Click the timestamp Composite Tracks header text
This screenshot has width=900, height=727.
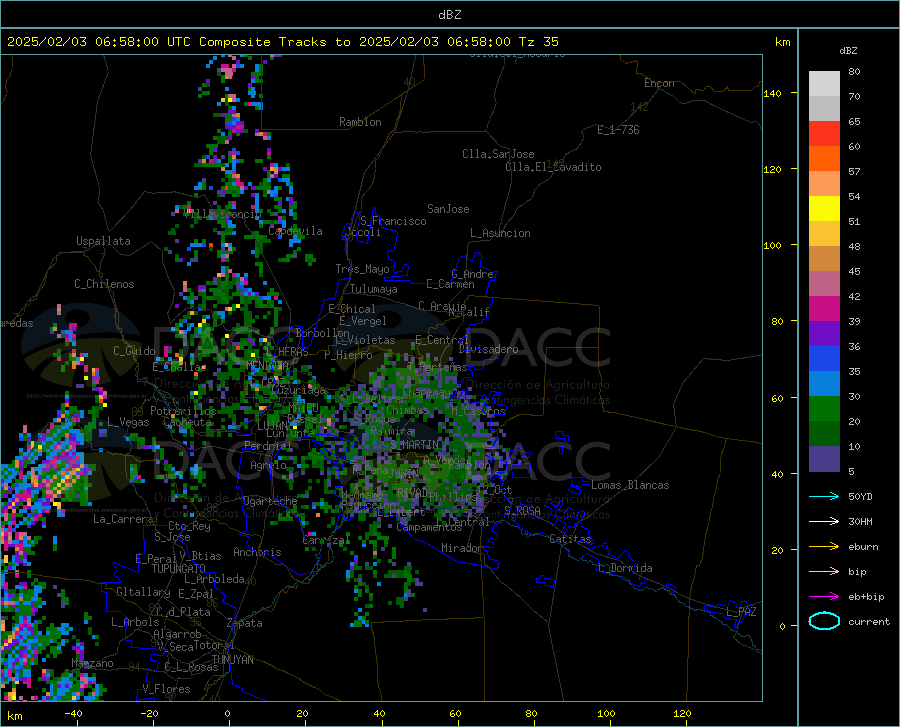click(282, 42)
